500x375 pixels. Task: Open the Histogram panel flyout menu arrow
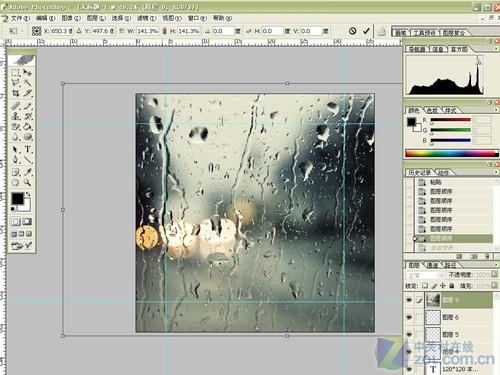coord(496,49)
